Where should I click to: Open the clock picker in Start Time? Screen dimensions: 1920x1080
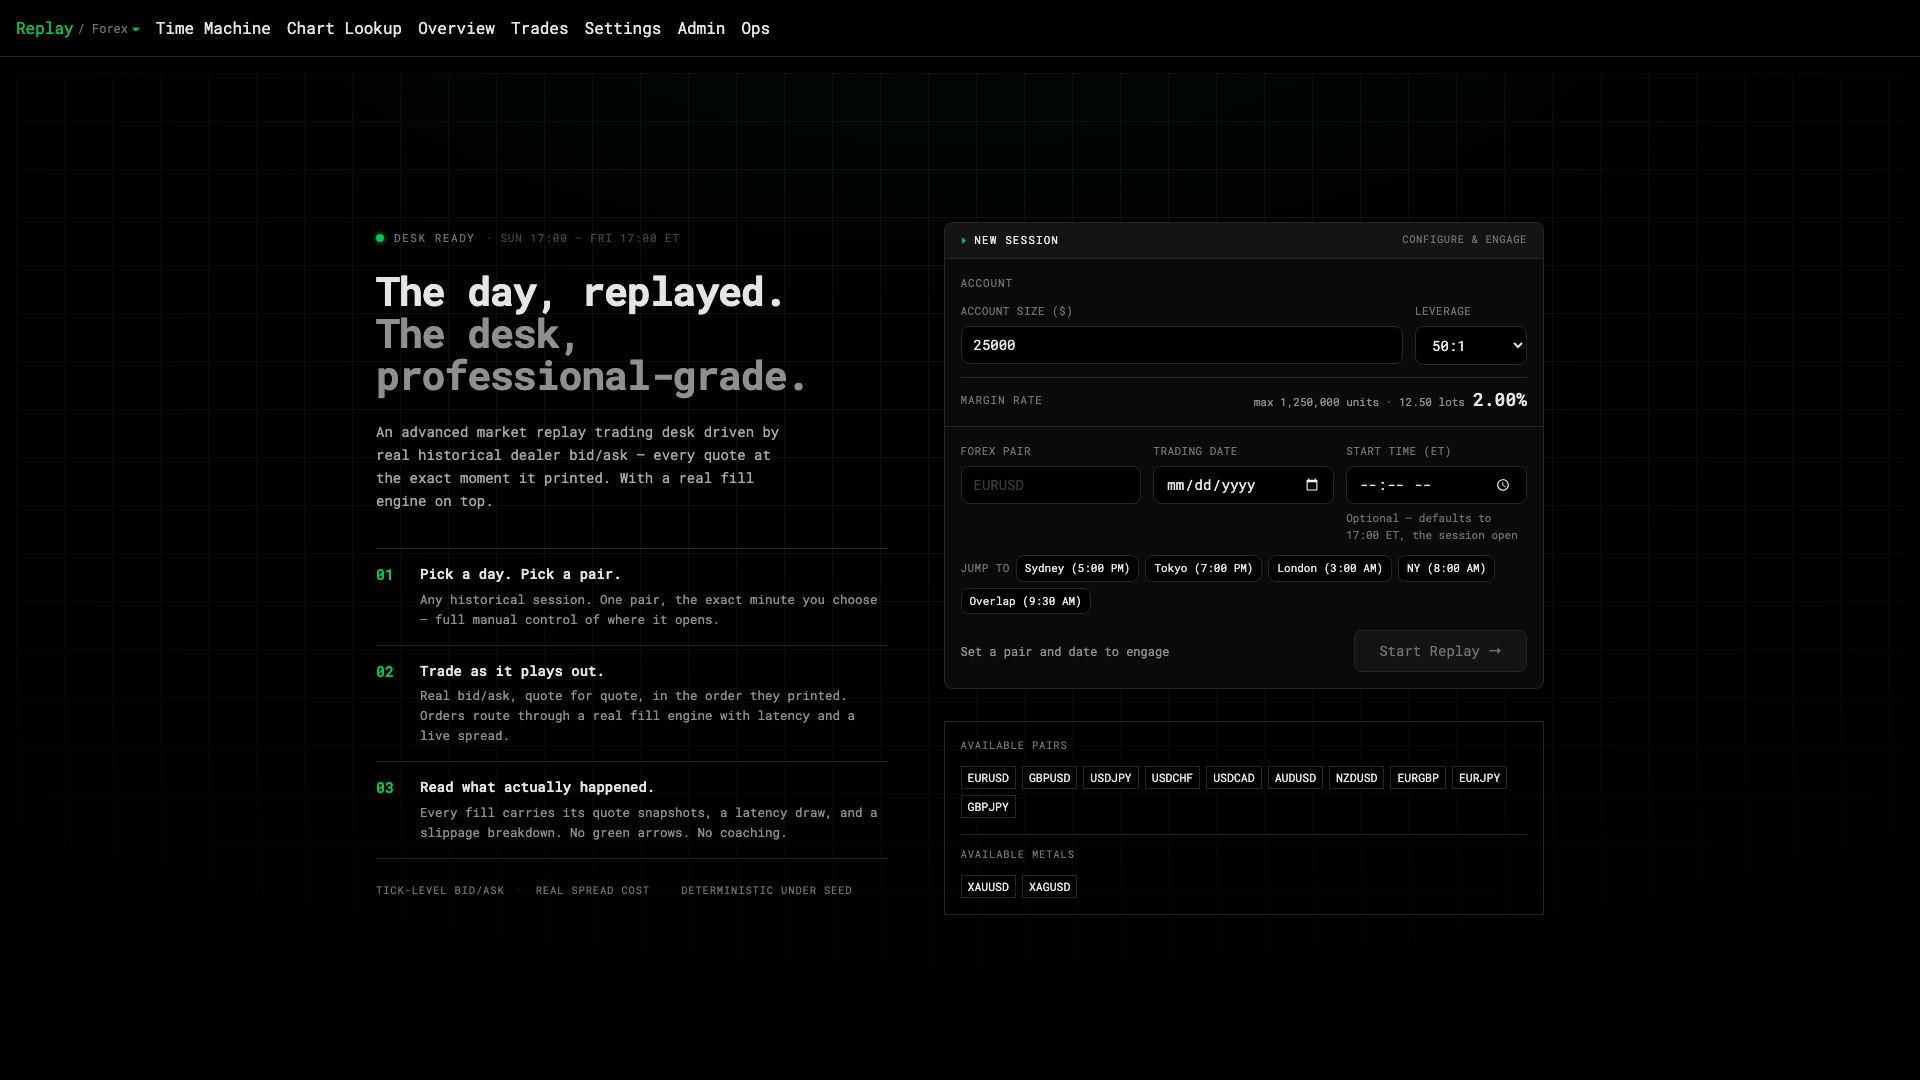pos(1503,485)
